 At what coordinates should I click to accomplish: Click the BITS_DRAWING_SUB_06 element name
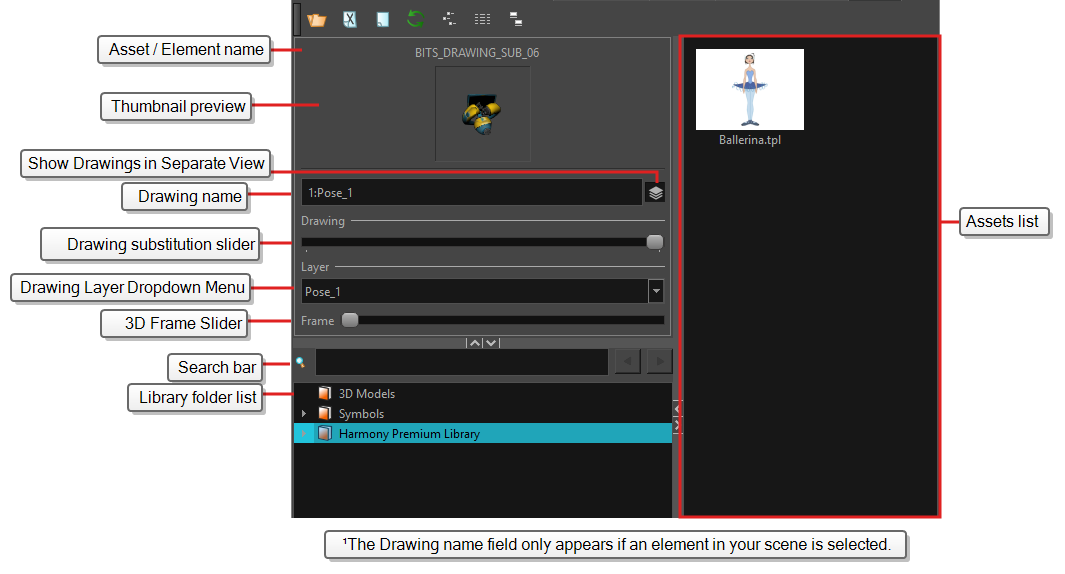coord(477,52)
